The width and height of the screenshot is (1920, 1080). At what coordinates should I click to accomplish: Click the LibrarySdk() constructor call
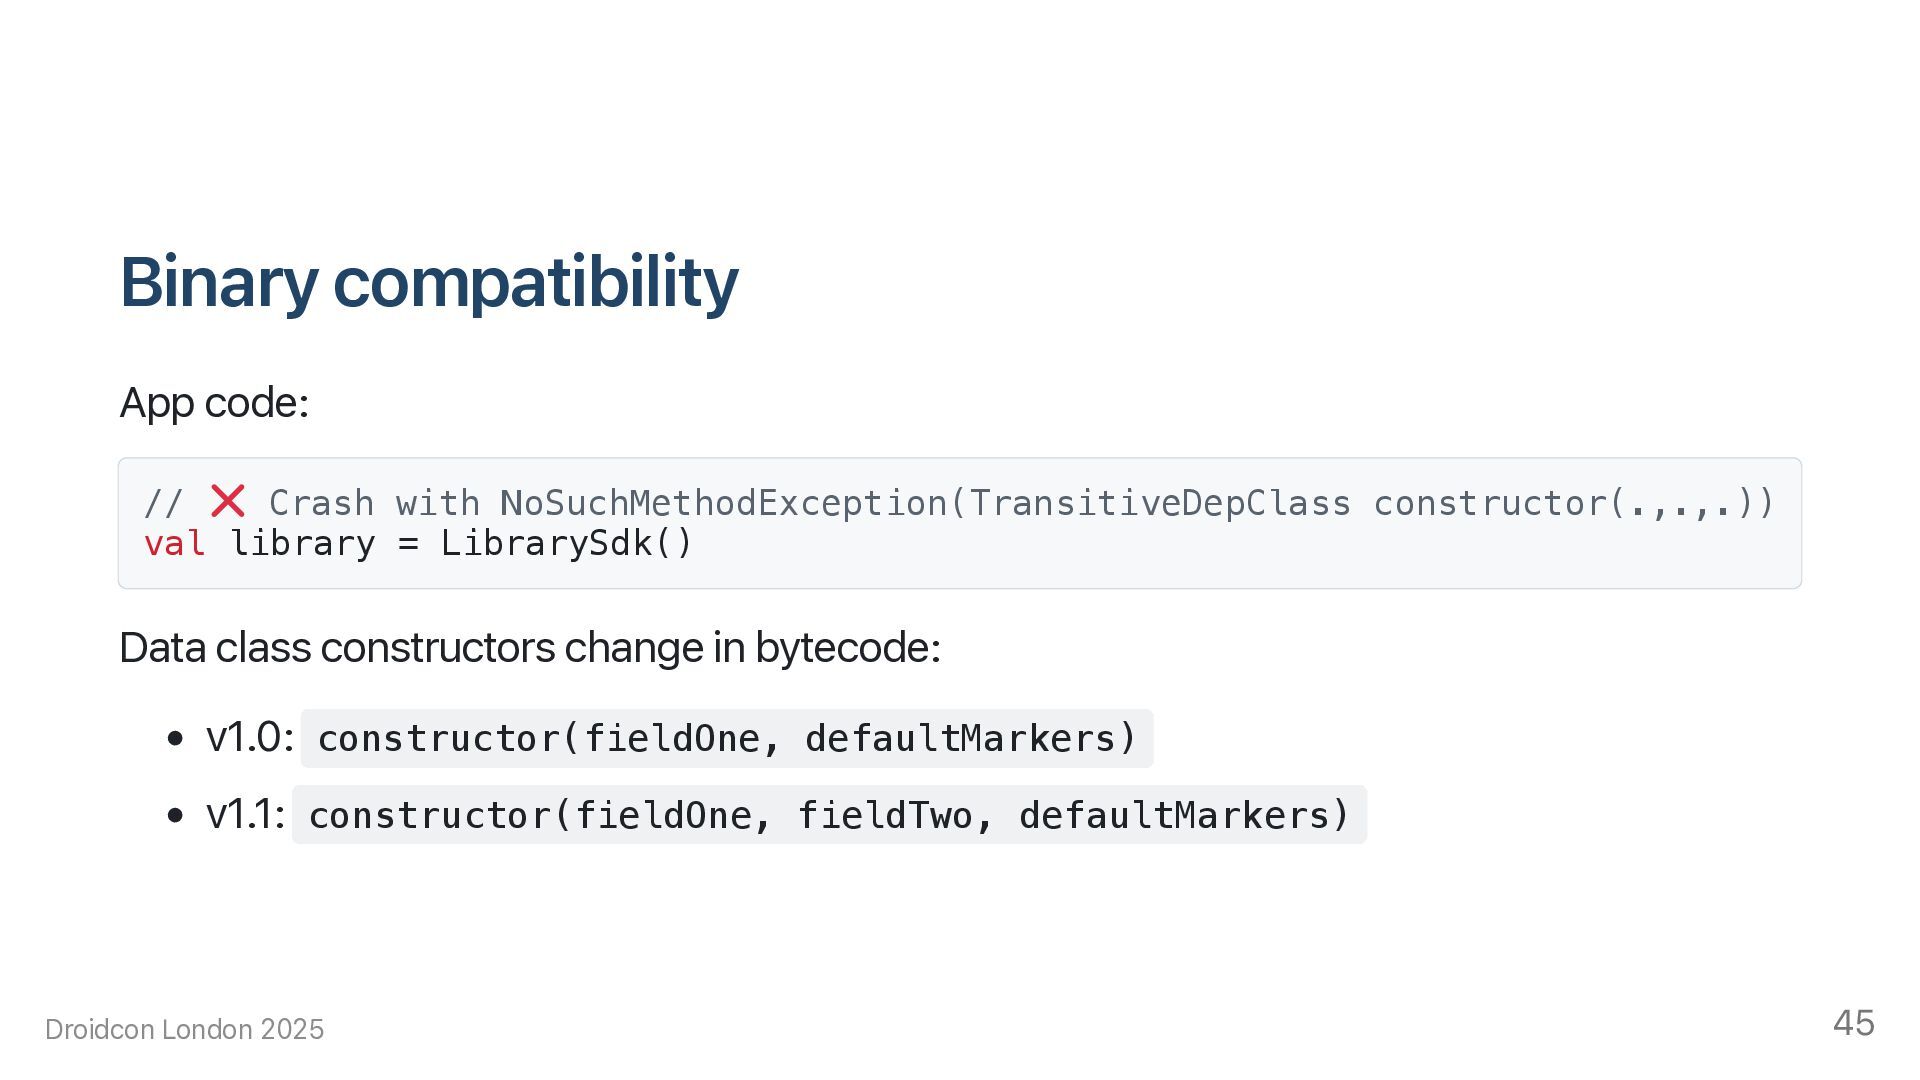(x=566, y=544)
